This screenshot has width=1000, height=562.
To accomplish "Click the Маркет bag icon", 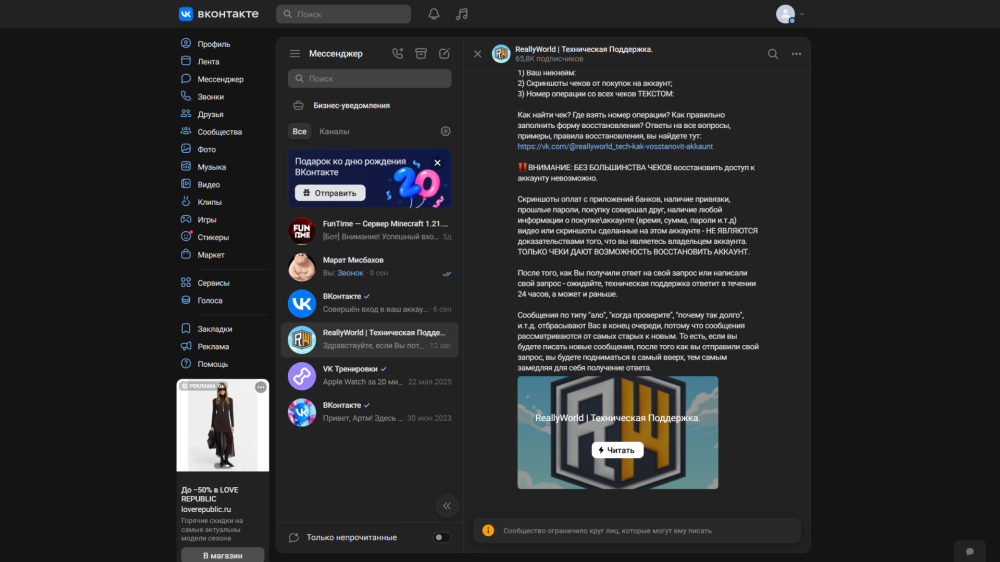I will [x=186, y=254].
